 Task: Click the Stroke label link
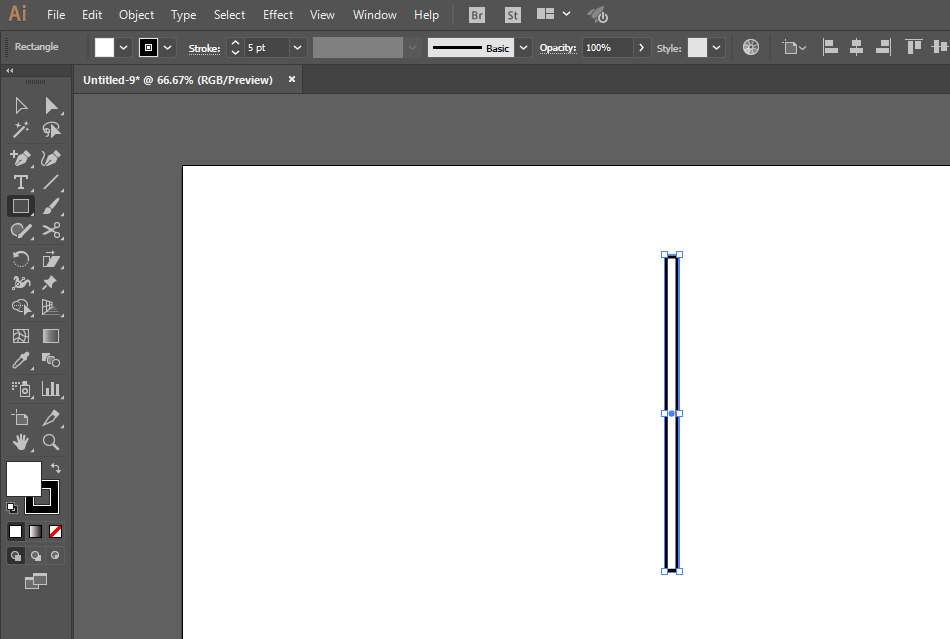point(204,48)
